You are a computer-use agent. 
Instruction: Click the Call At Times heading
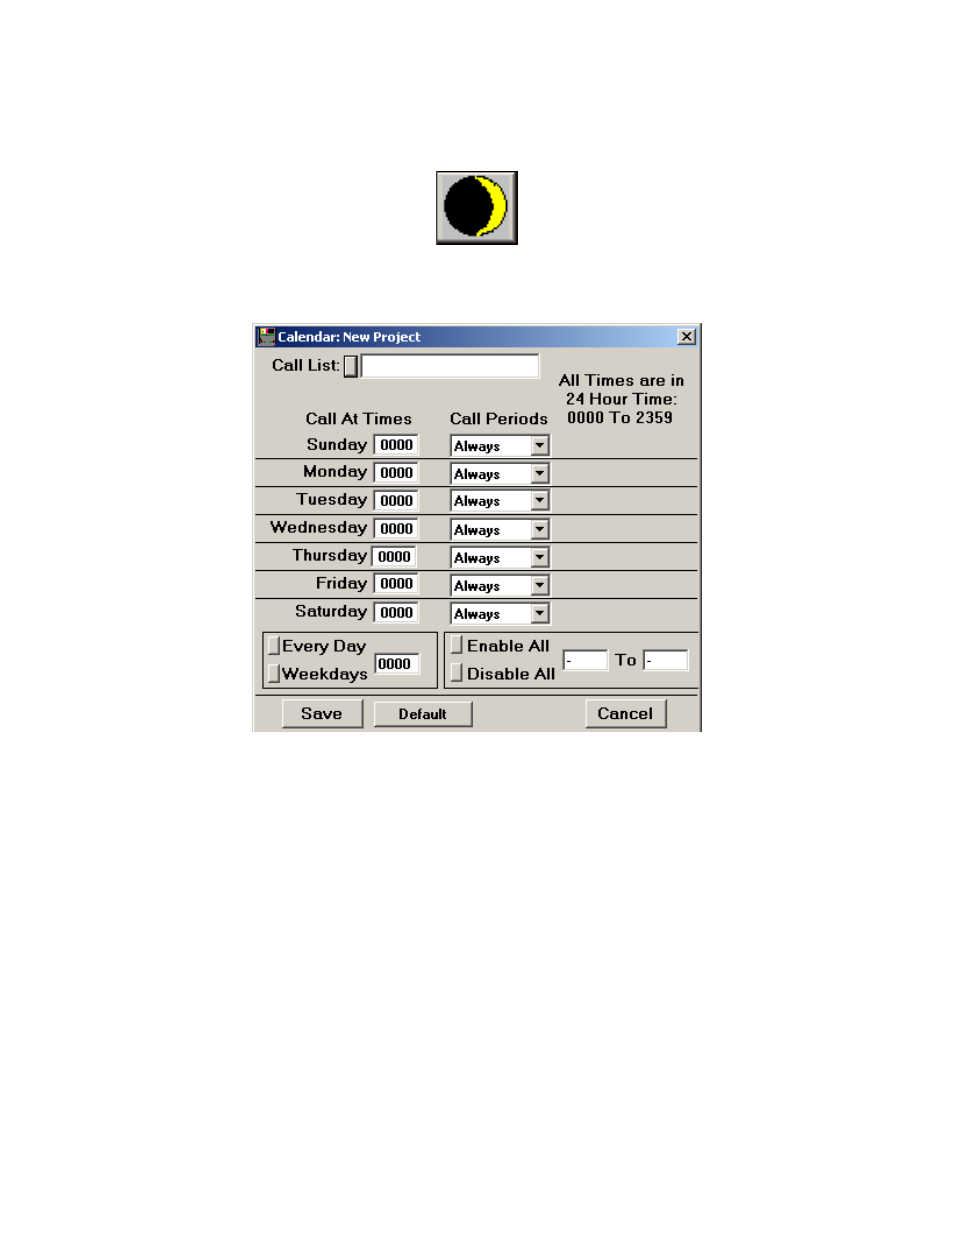click(358, 419)
